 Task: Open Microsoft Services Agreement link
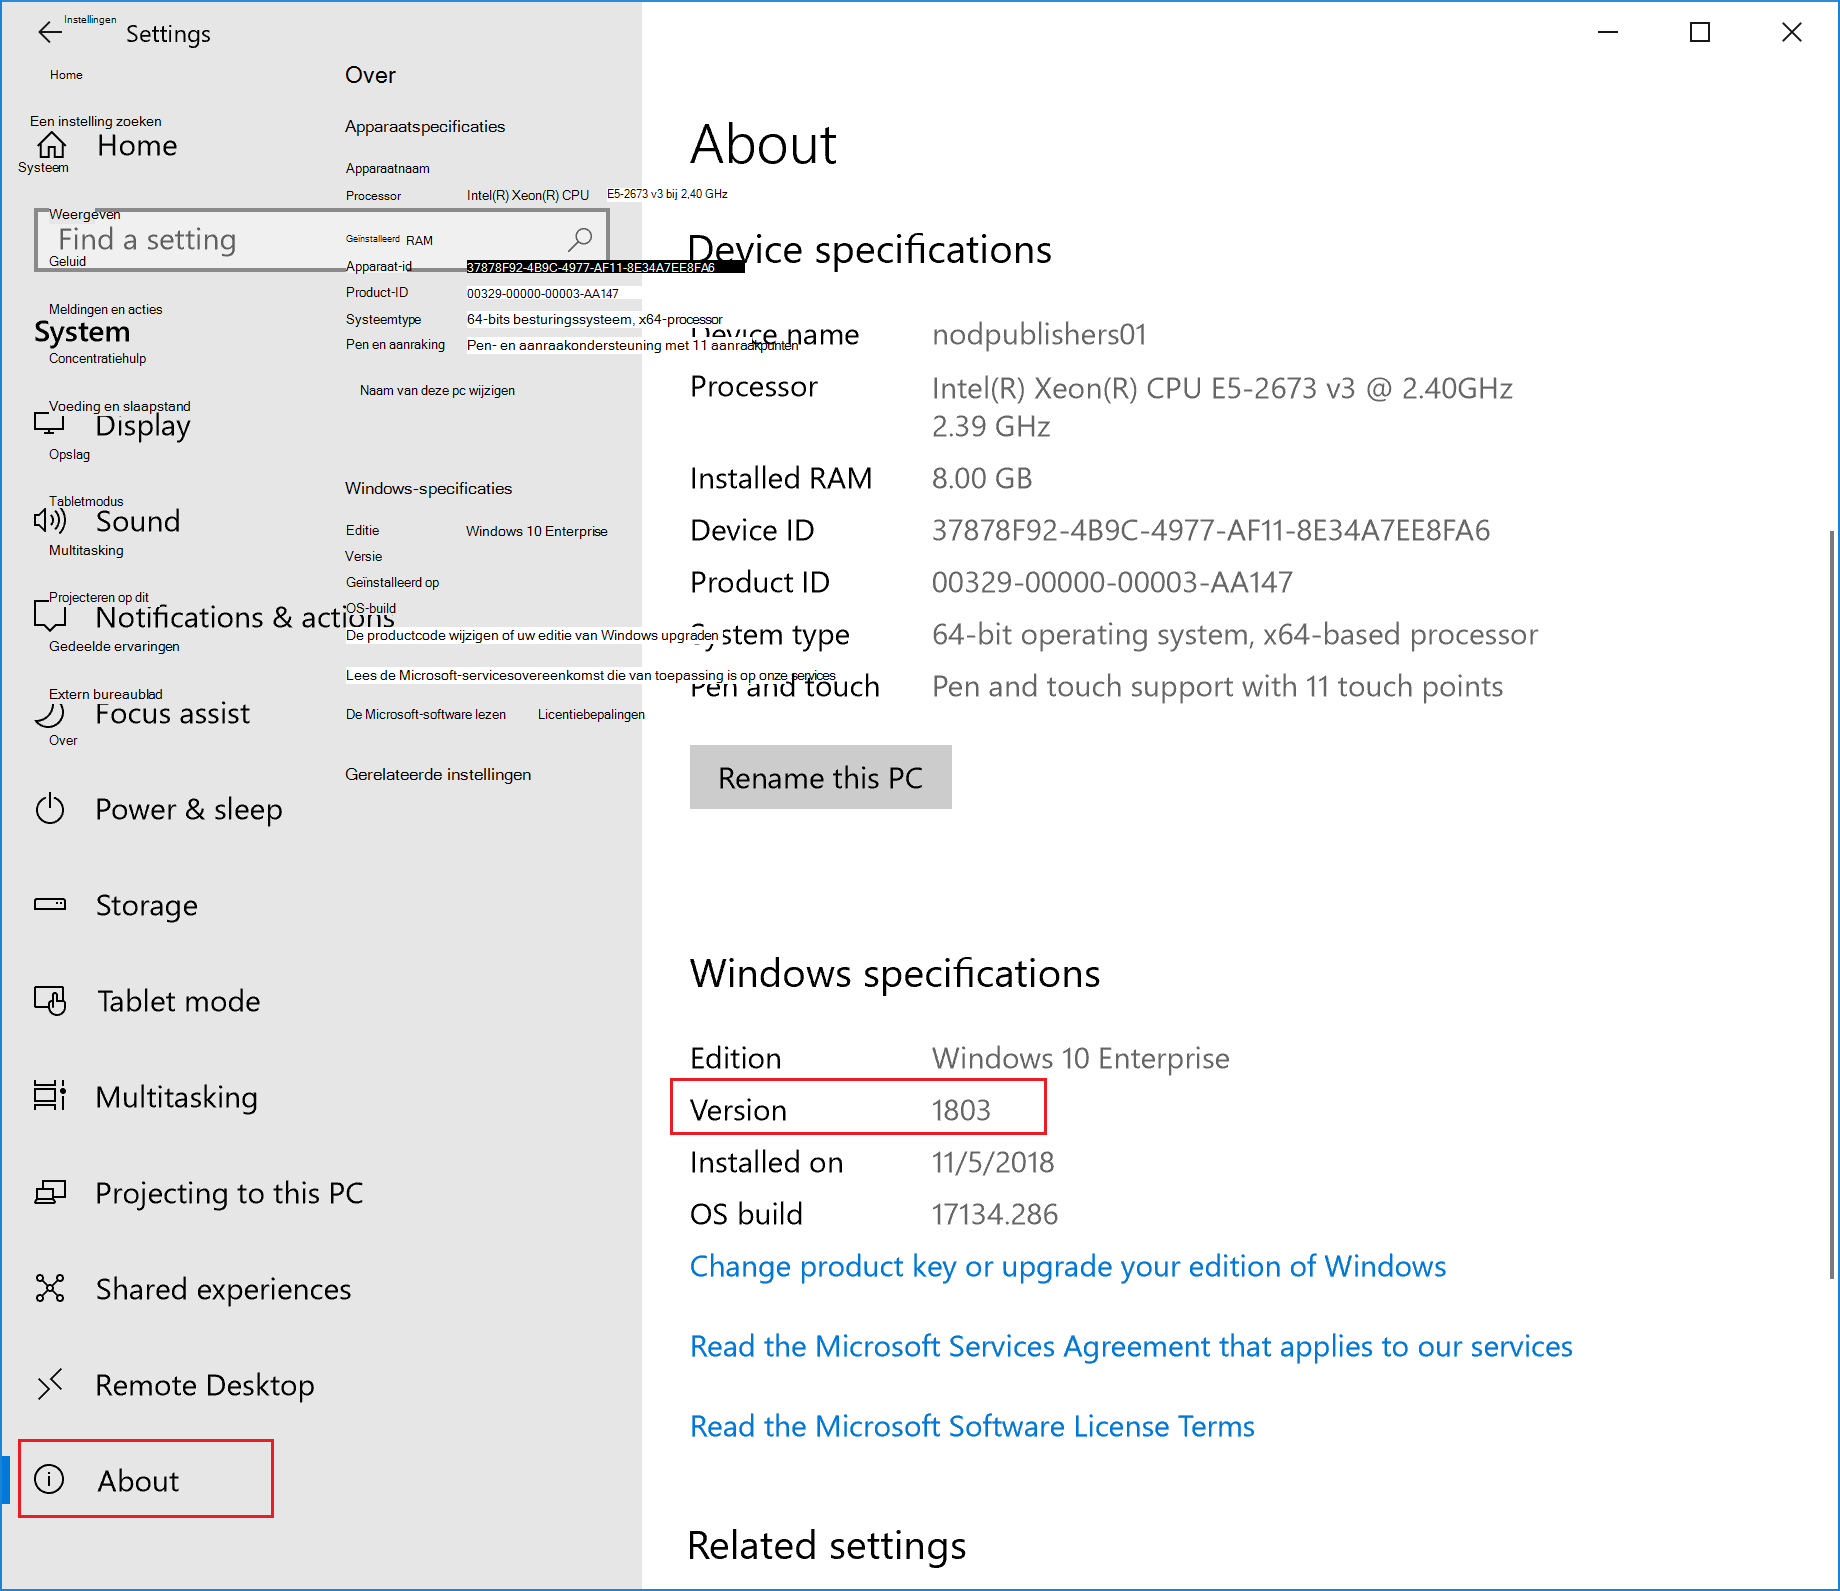[x=1131, y=1347]
